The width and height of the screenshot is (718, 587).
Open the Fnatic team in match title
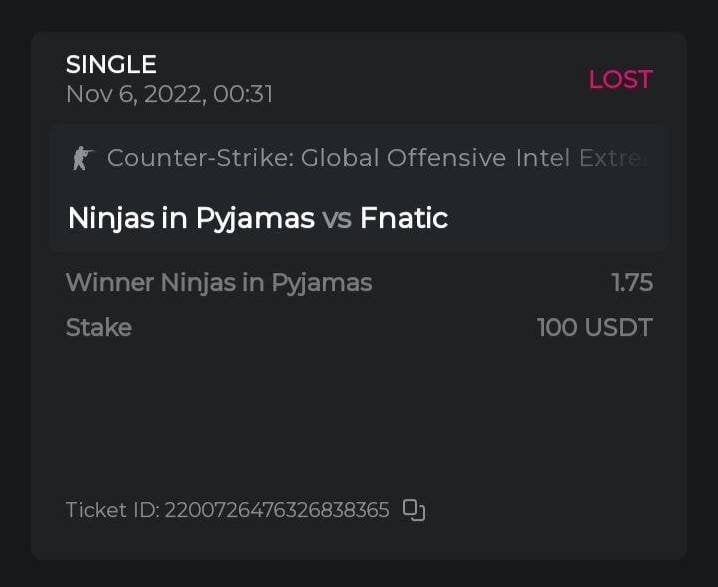tap(403, 218)
